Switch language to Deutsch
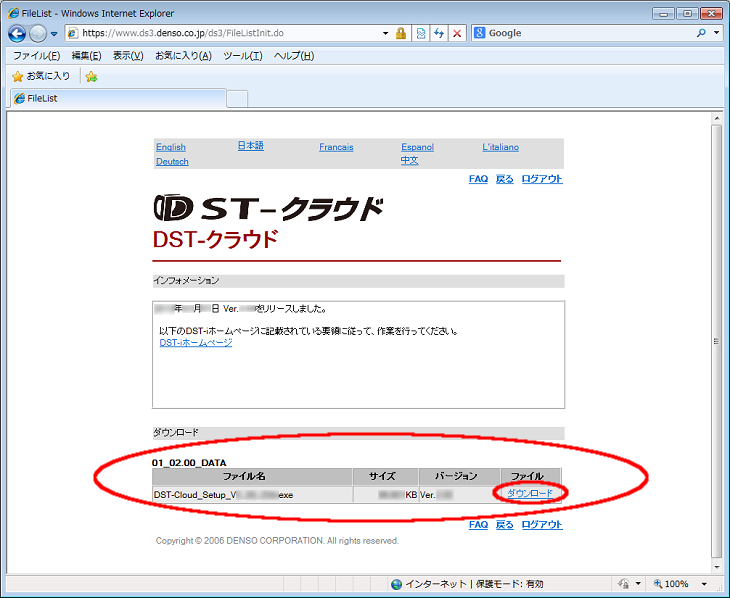 click(x=172, y=162)
